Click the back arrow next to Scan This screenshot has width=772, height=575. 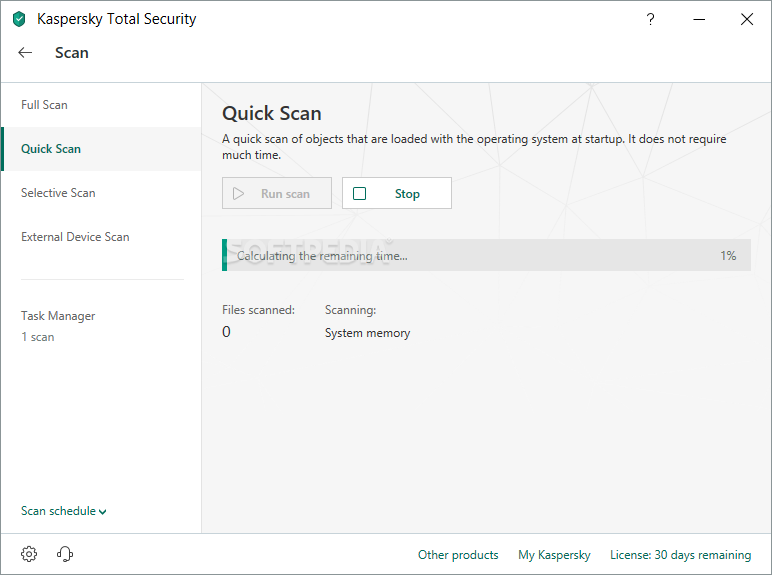(25, 53)
